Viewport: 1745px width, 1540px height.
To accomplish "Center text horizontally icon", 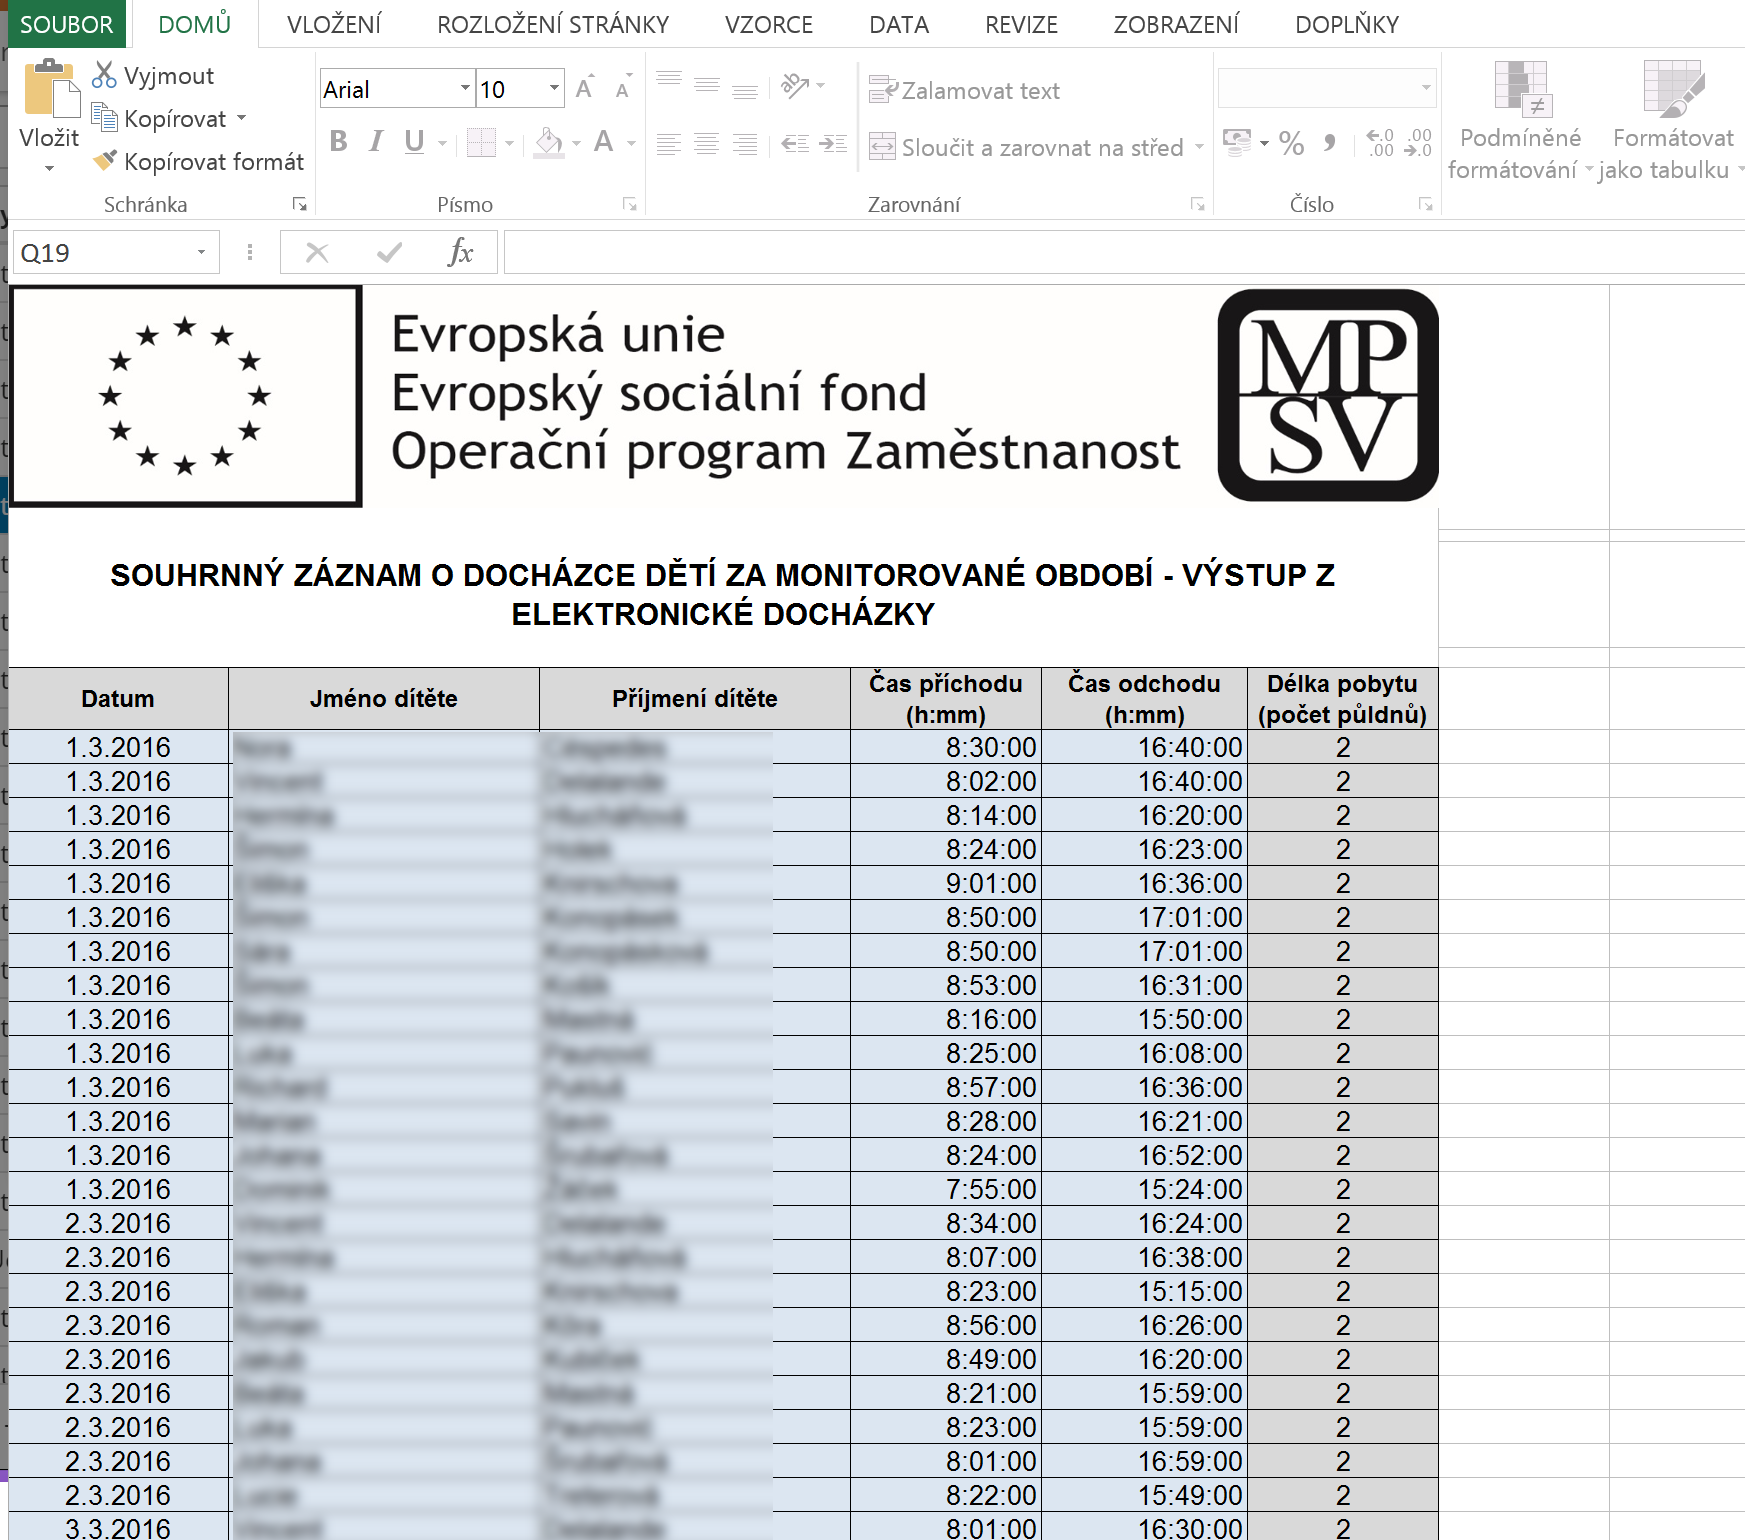I will 707,144.
